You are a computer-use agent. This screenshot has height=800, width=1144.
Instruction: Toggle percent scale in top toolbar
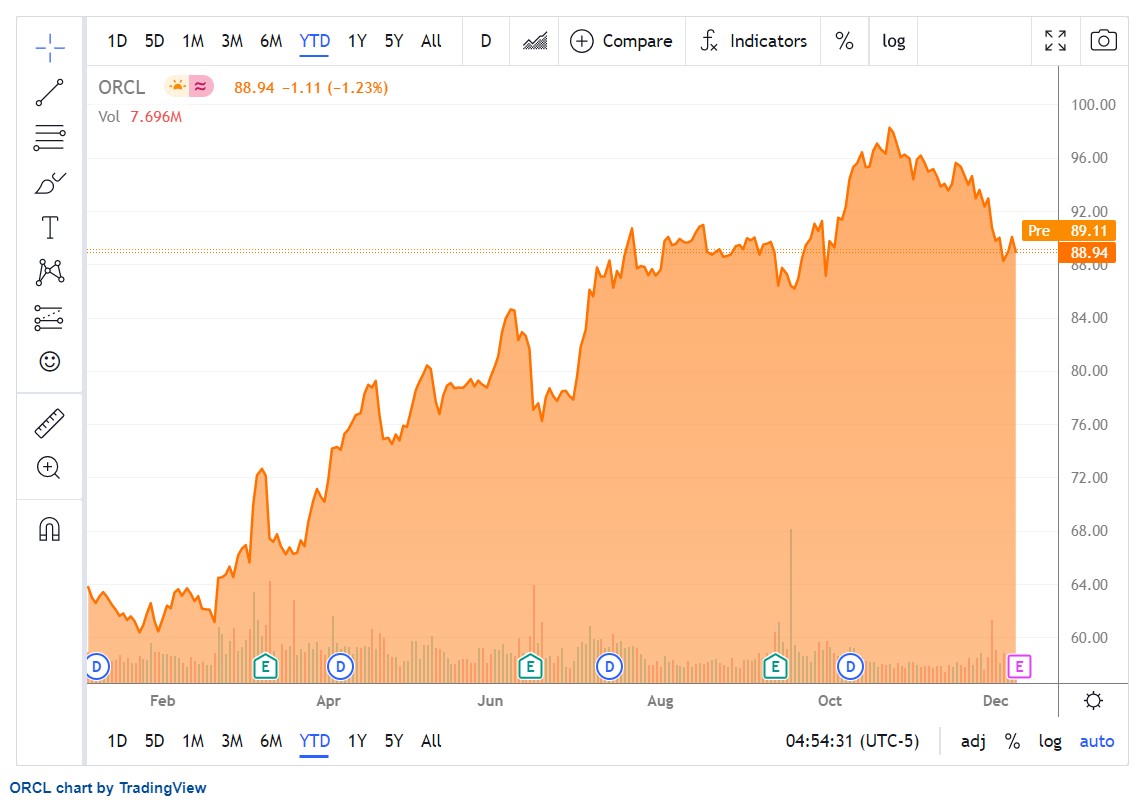click(844, 41)
